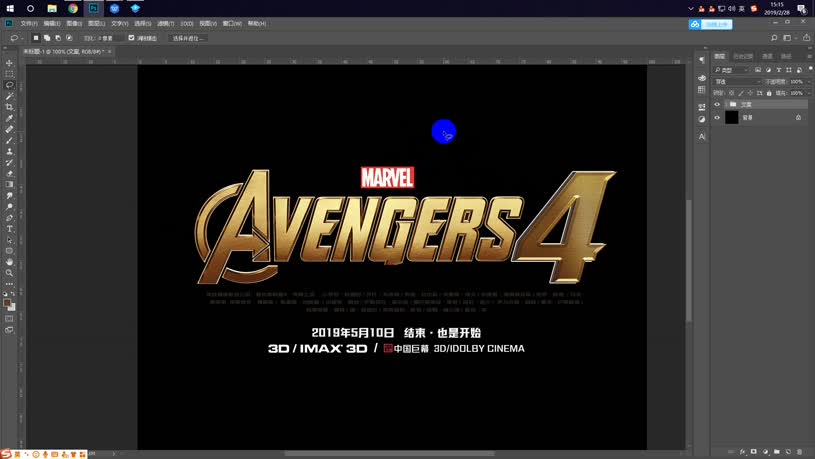Click Select and Mask button
Viewport: 815px width, 459px height.
point(188,38)
